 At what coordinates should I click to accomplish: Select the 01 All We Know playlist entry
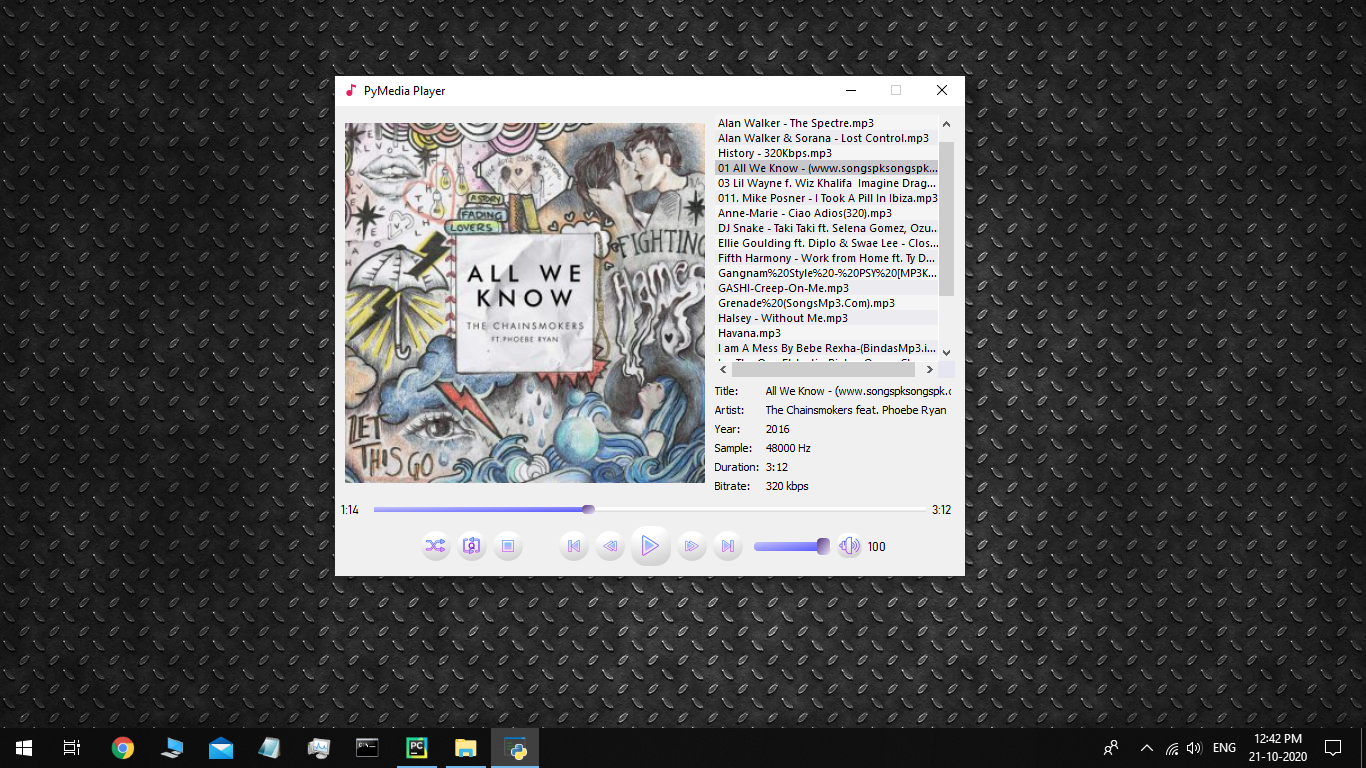[x=826, y=168]
